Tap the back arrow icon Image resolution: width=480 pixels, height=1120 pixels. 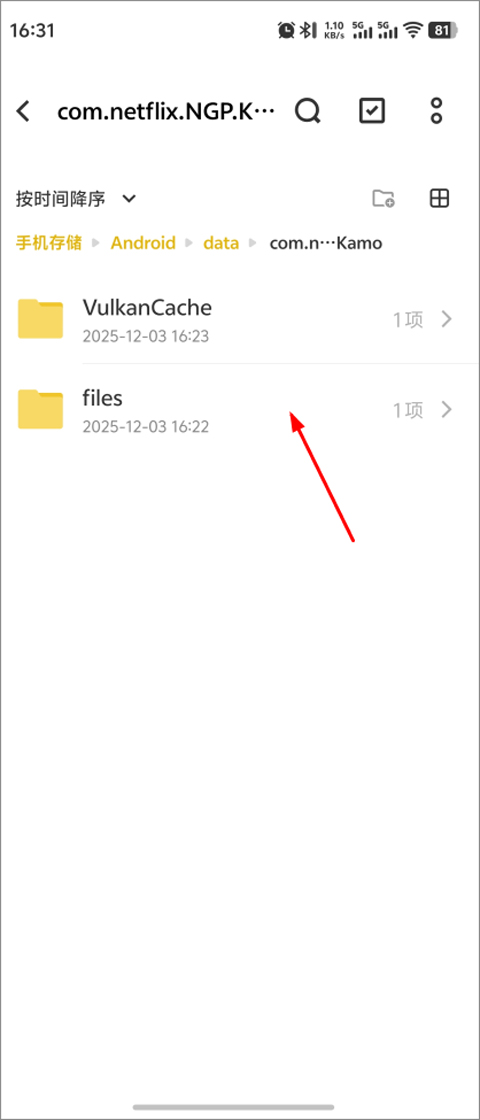tap(24, 111)
